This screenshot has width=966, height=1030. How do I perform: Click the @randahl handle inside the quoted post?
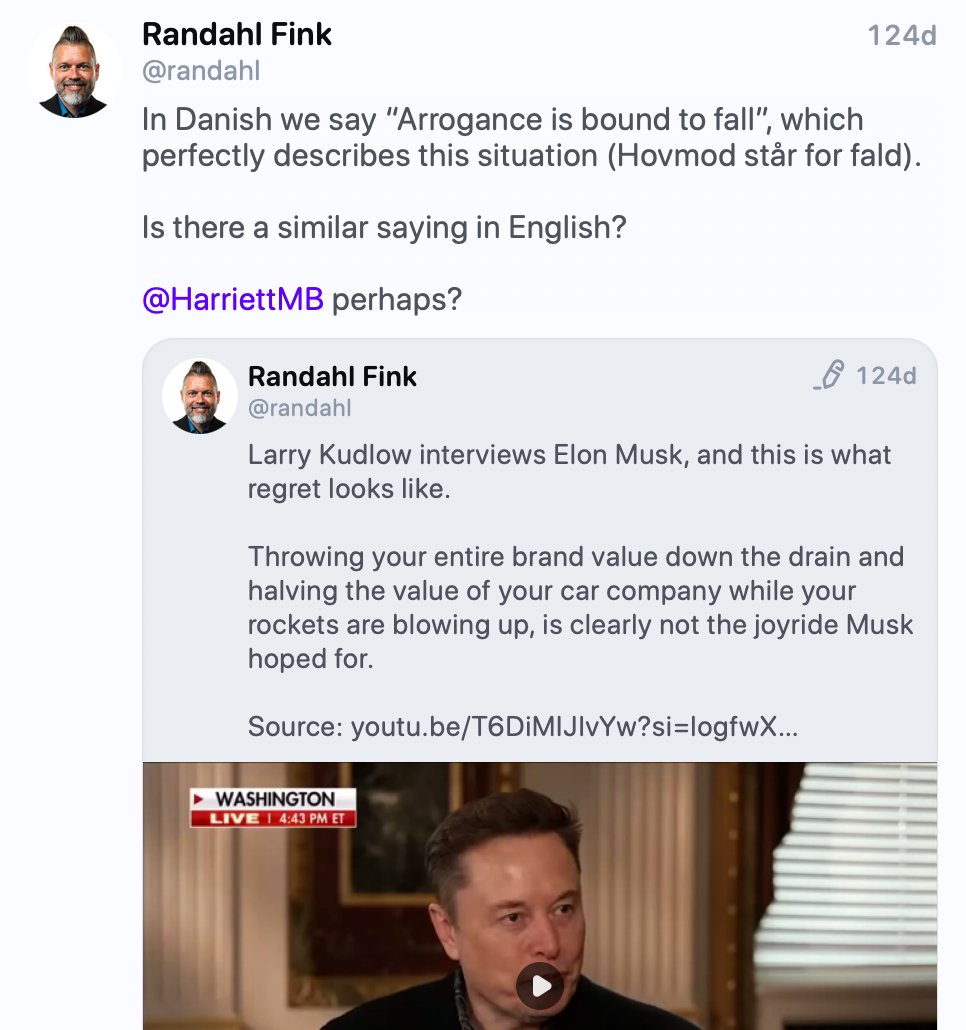[x=299, y=408]
